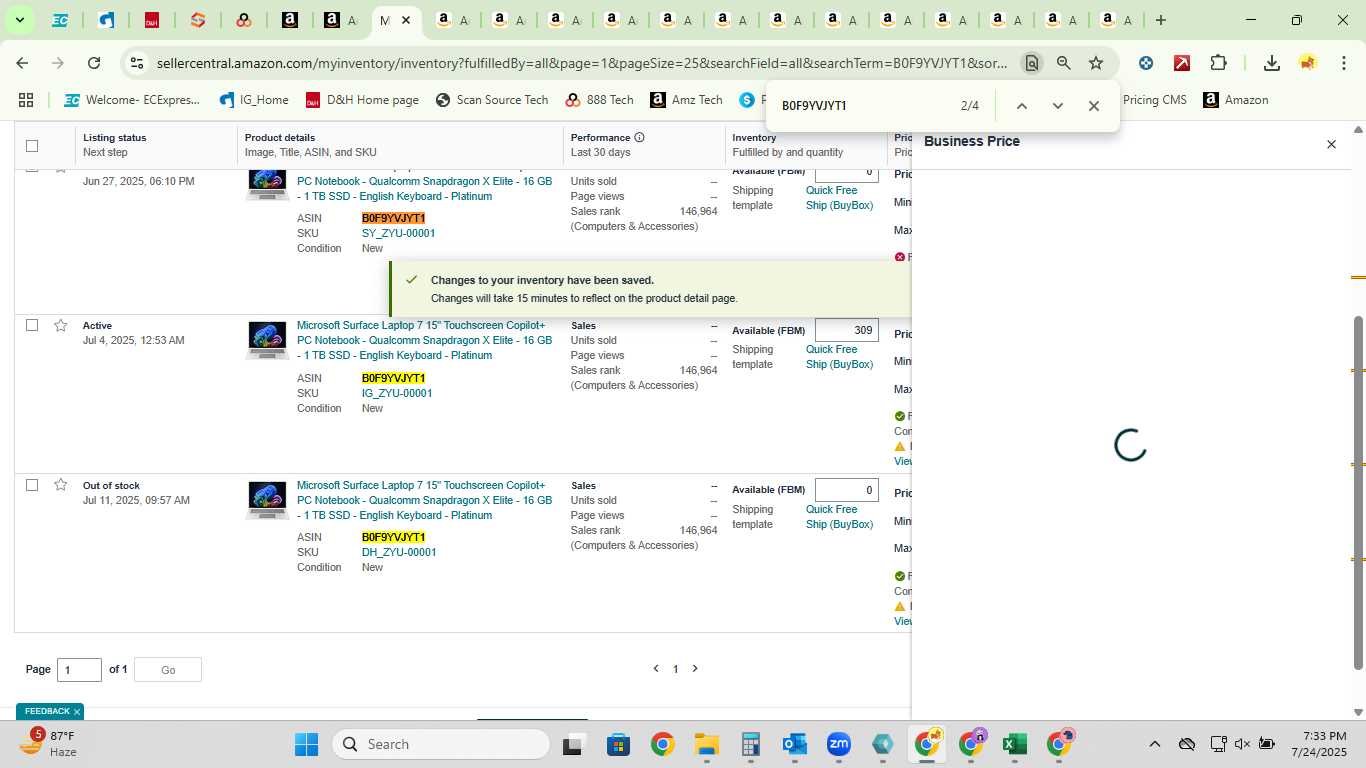Click laptop thumbnail for IG_ZYU-00001 listing
The width and height of the screenshot is (1366, 768).
267,340
